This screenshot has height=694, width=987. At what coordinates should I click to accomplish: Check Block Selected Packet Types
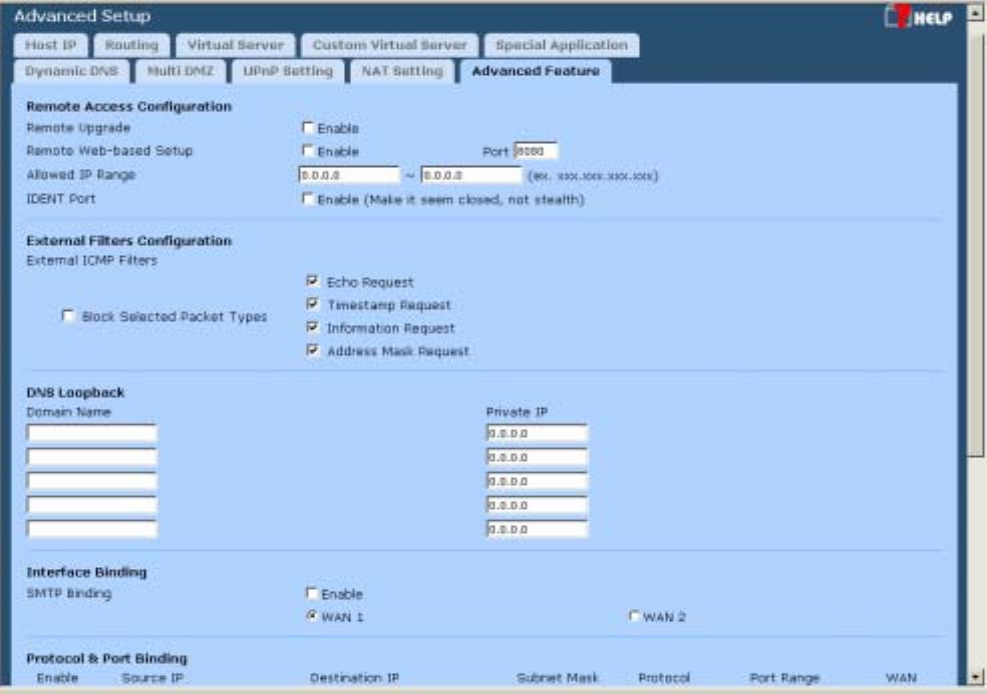[68, 315]
